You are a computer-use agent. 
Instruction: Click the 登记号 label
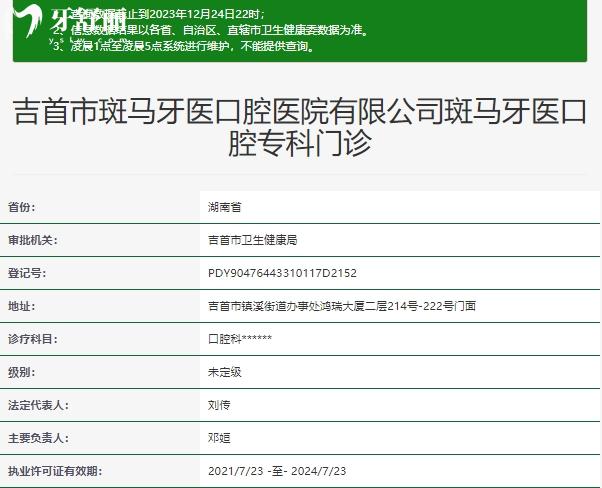(27, 273)
